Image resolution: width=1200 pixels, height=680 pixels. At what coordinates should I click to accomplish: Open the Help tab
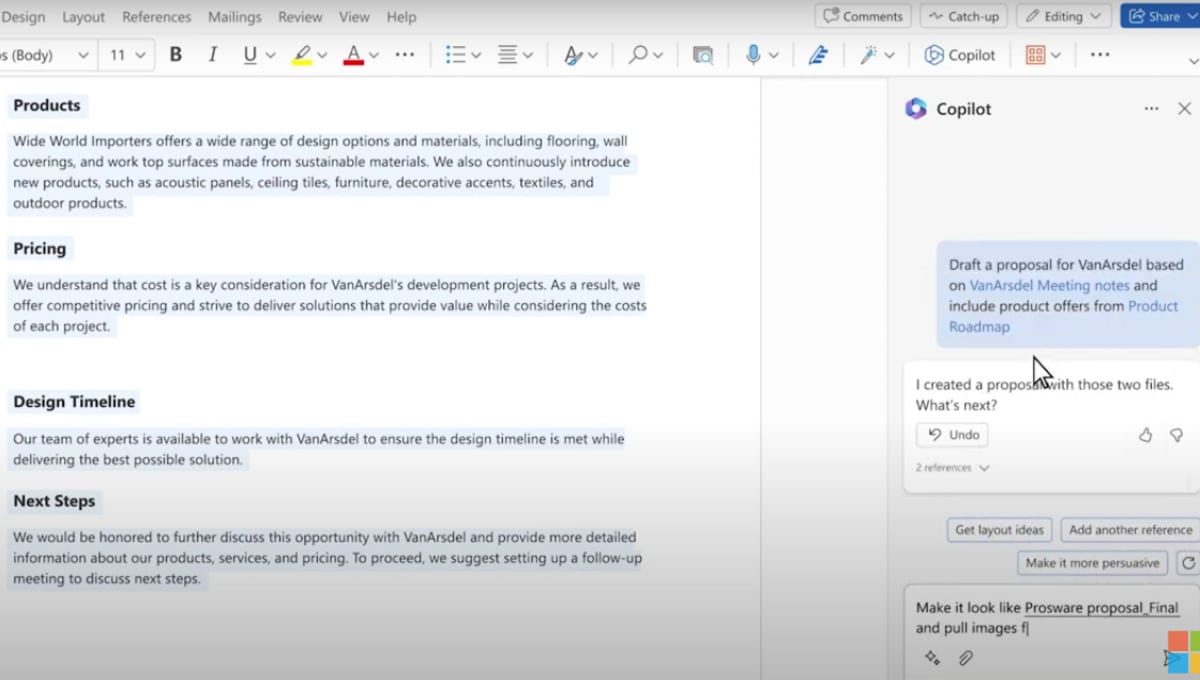(x=401, y=17)
